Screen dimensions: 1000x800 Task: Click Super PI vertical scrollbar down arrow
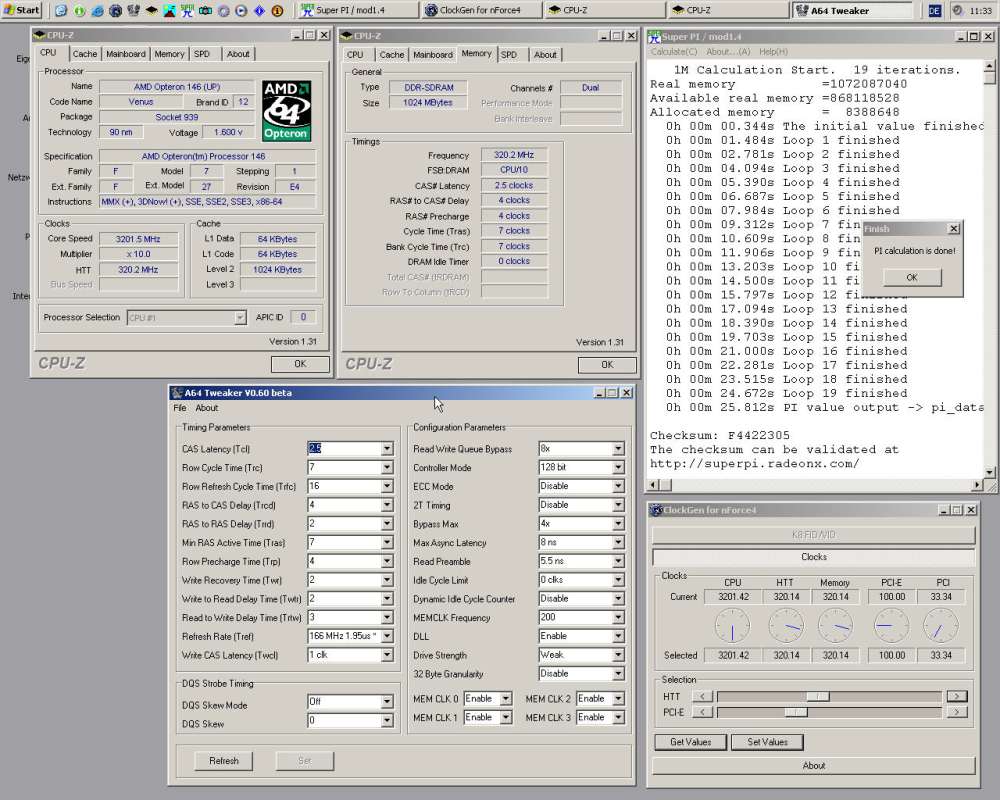[x=989, y=472]
